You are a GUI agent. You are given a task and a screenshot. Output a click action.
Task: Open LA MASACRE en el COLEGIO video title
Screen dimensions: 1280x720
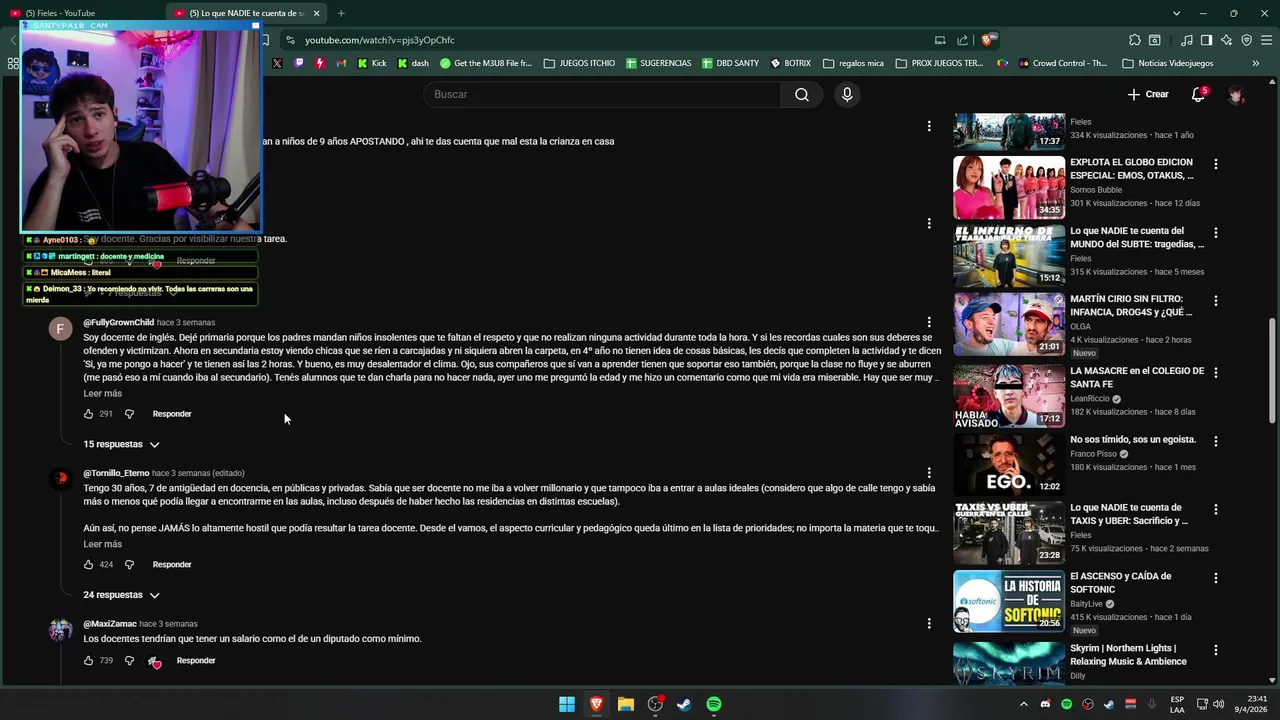pos(1137,377)
